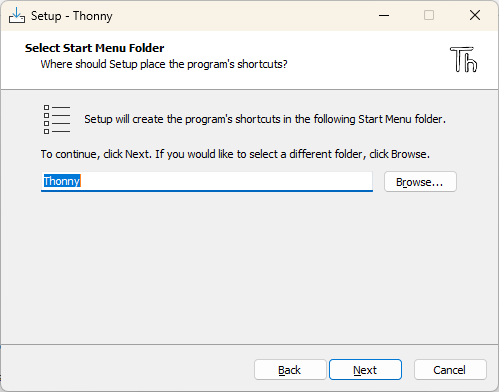Viewport: 499px width, 392px height.
Task: Close the Setup - Thonny window
Action: point(475,15)
